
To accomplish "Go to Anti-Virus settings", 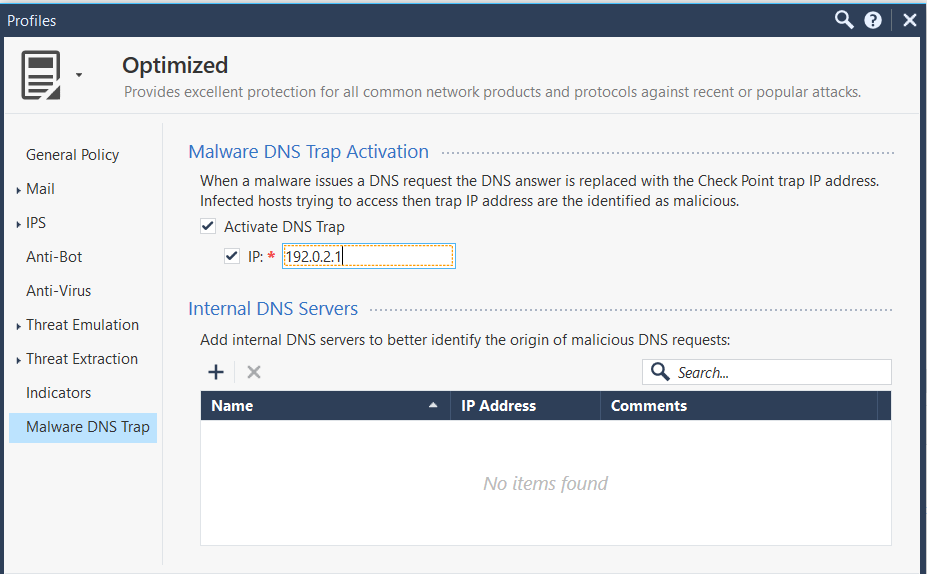I will [58, 291].
